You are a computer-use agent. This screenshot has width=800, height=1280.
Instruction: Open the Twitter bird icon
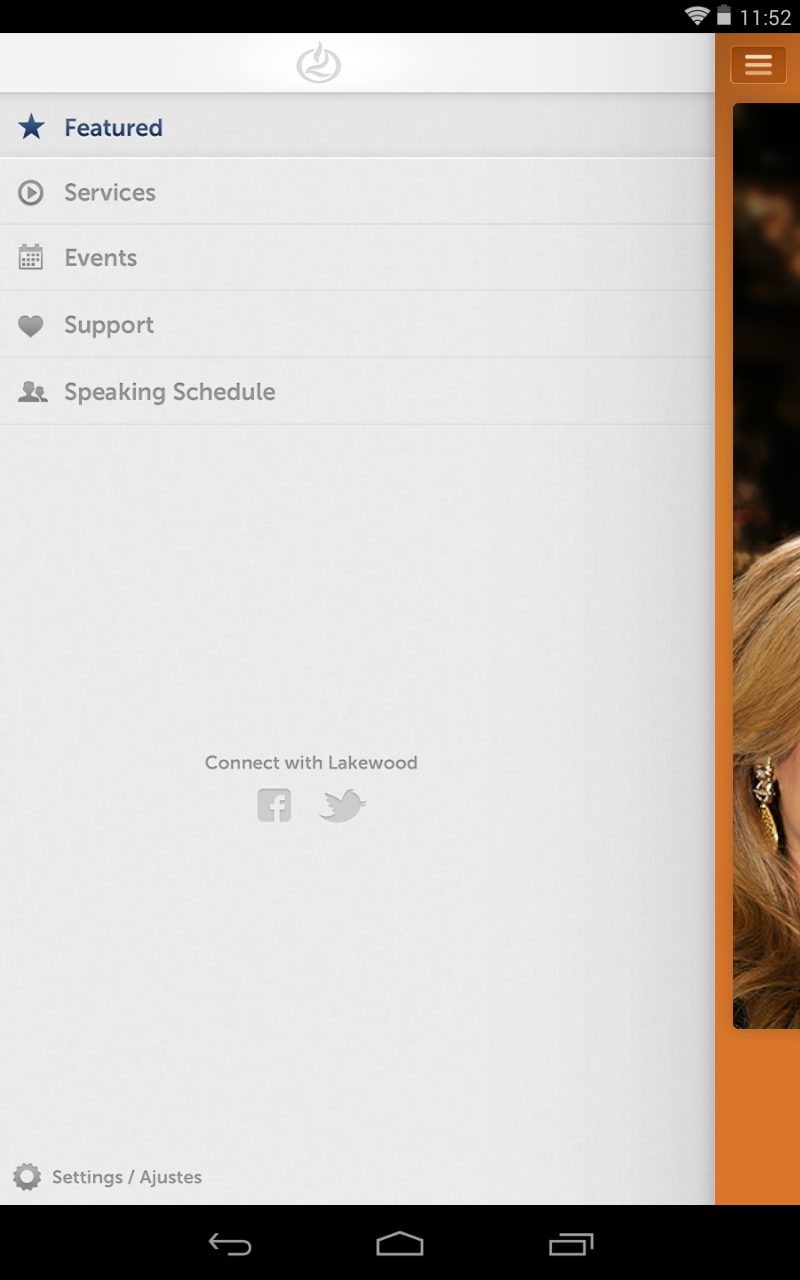(342, 805)
